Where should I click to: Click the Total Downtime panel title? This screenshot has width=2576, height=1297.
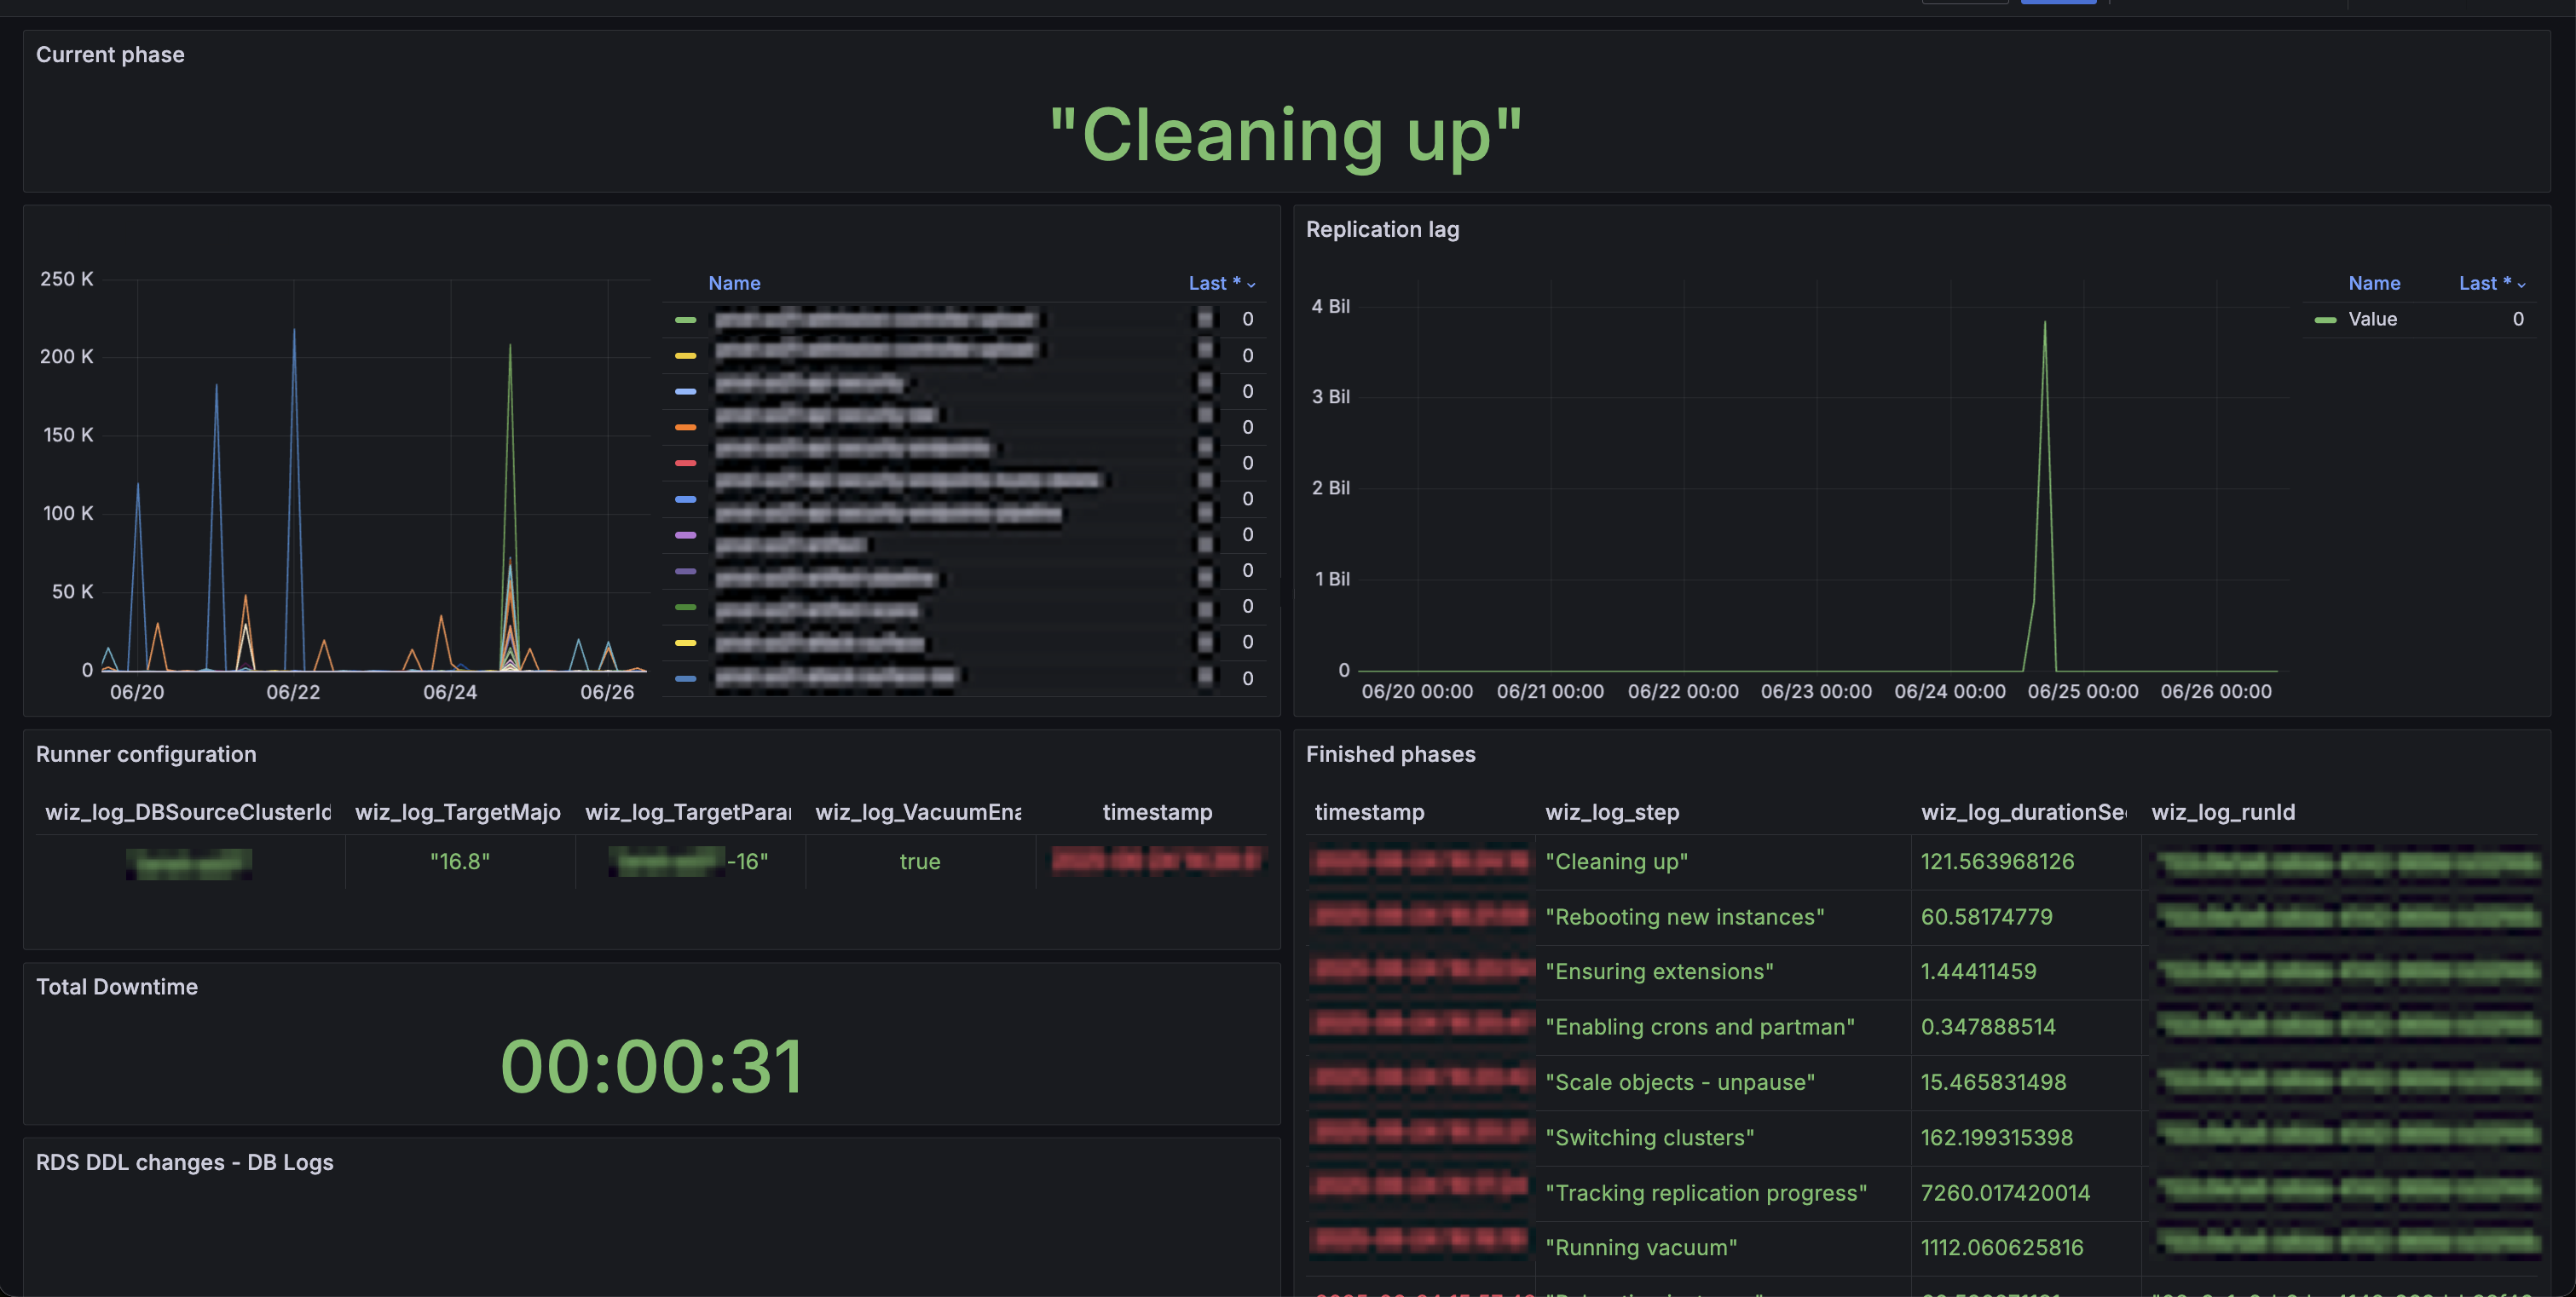point(117,987)
